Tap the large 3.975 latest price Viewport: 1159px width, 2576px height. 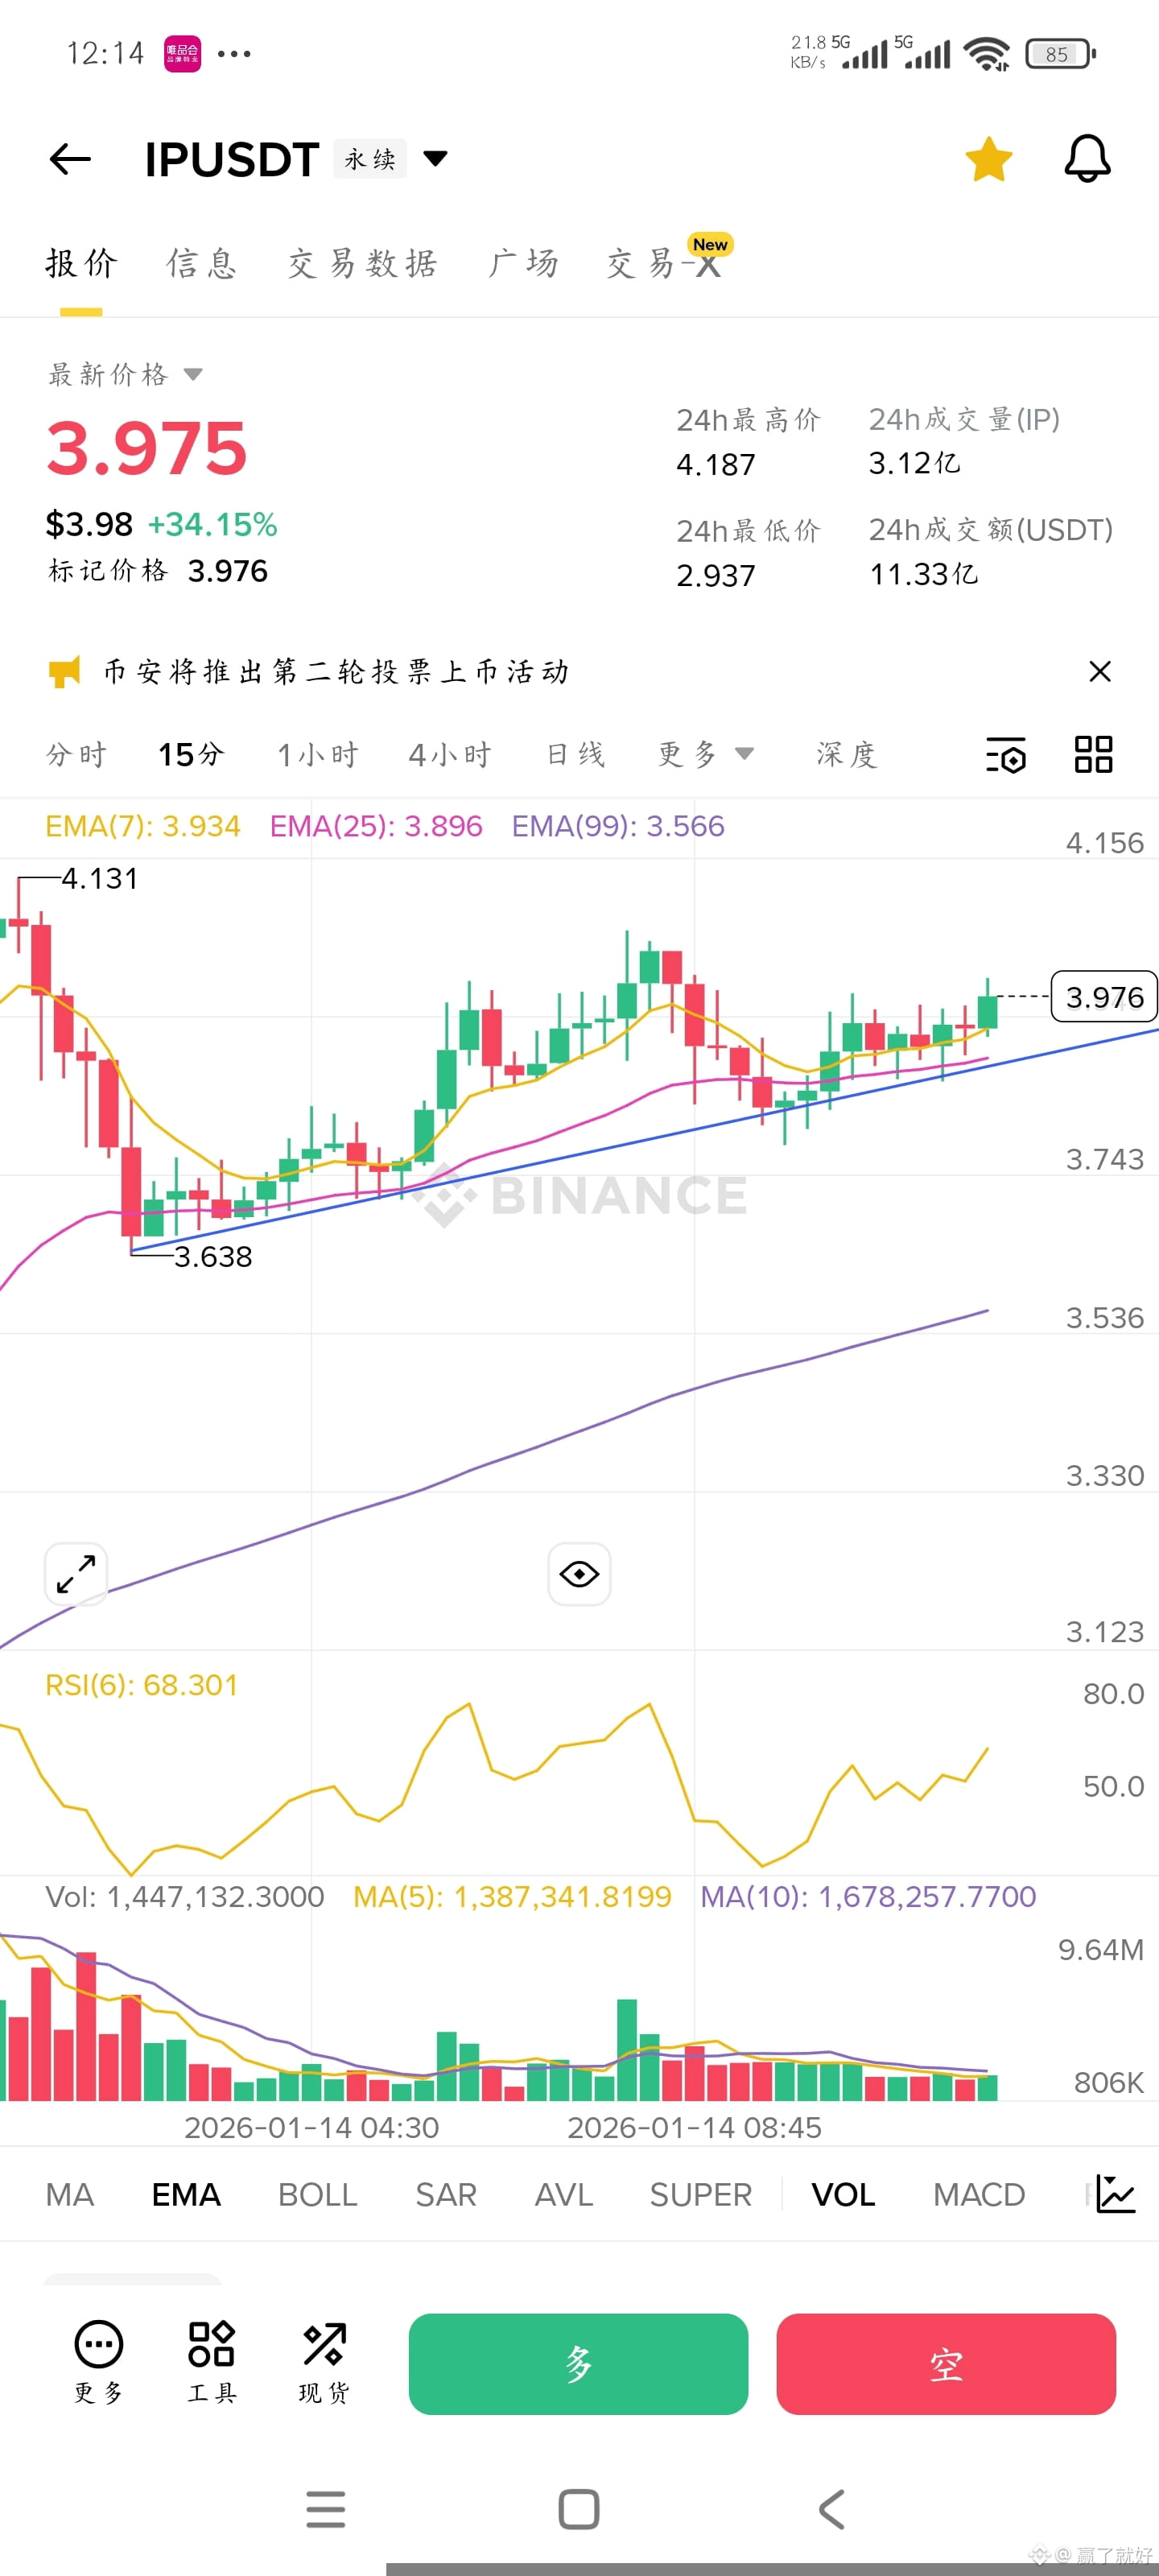click(147, 448)
